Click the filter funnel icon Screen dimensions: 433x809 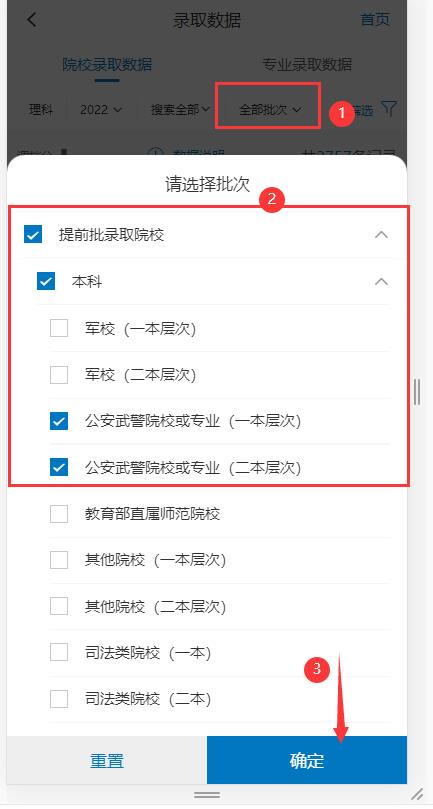389,108
